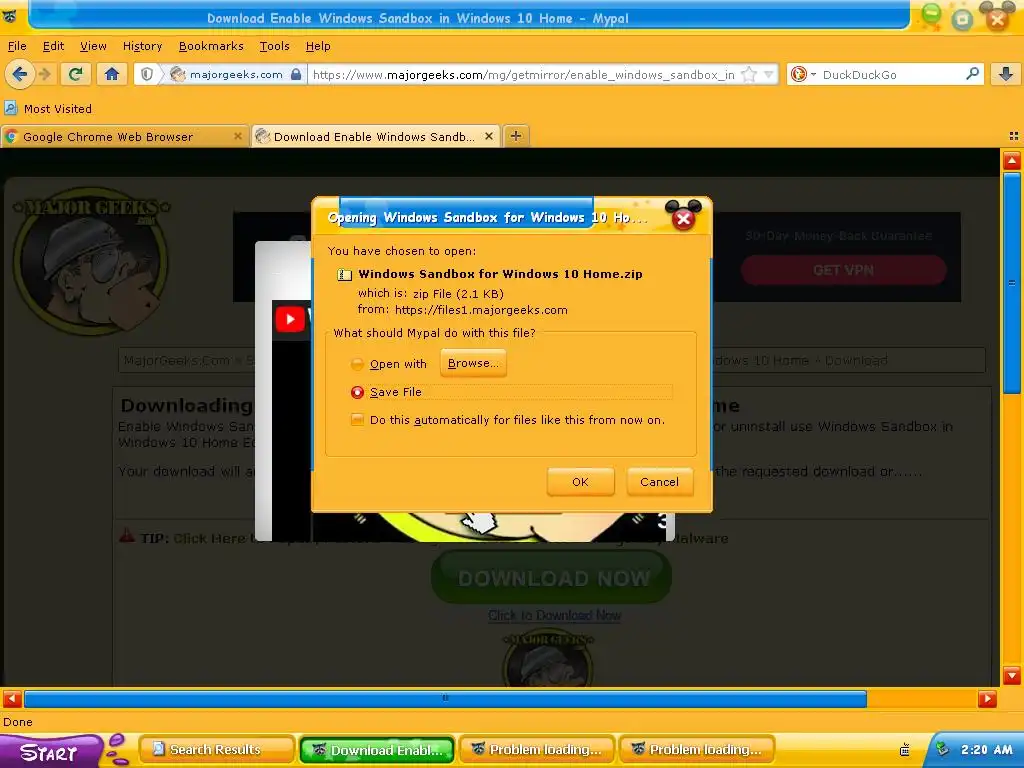Open the Most Visited bookmarks folder

point(48,108)
